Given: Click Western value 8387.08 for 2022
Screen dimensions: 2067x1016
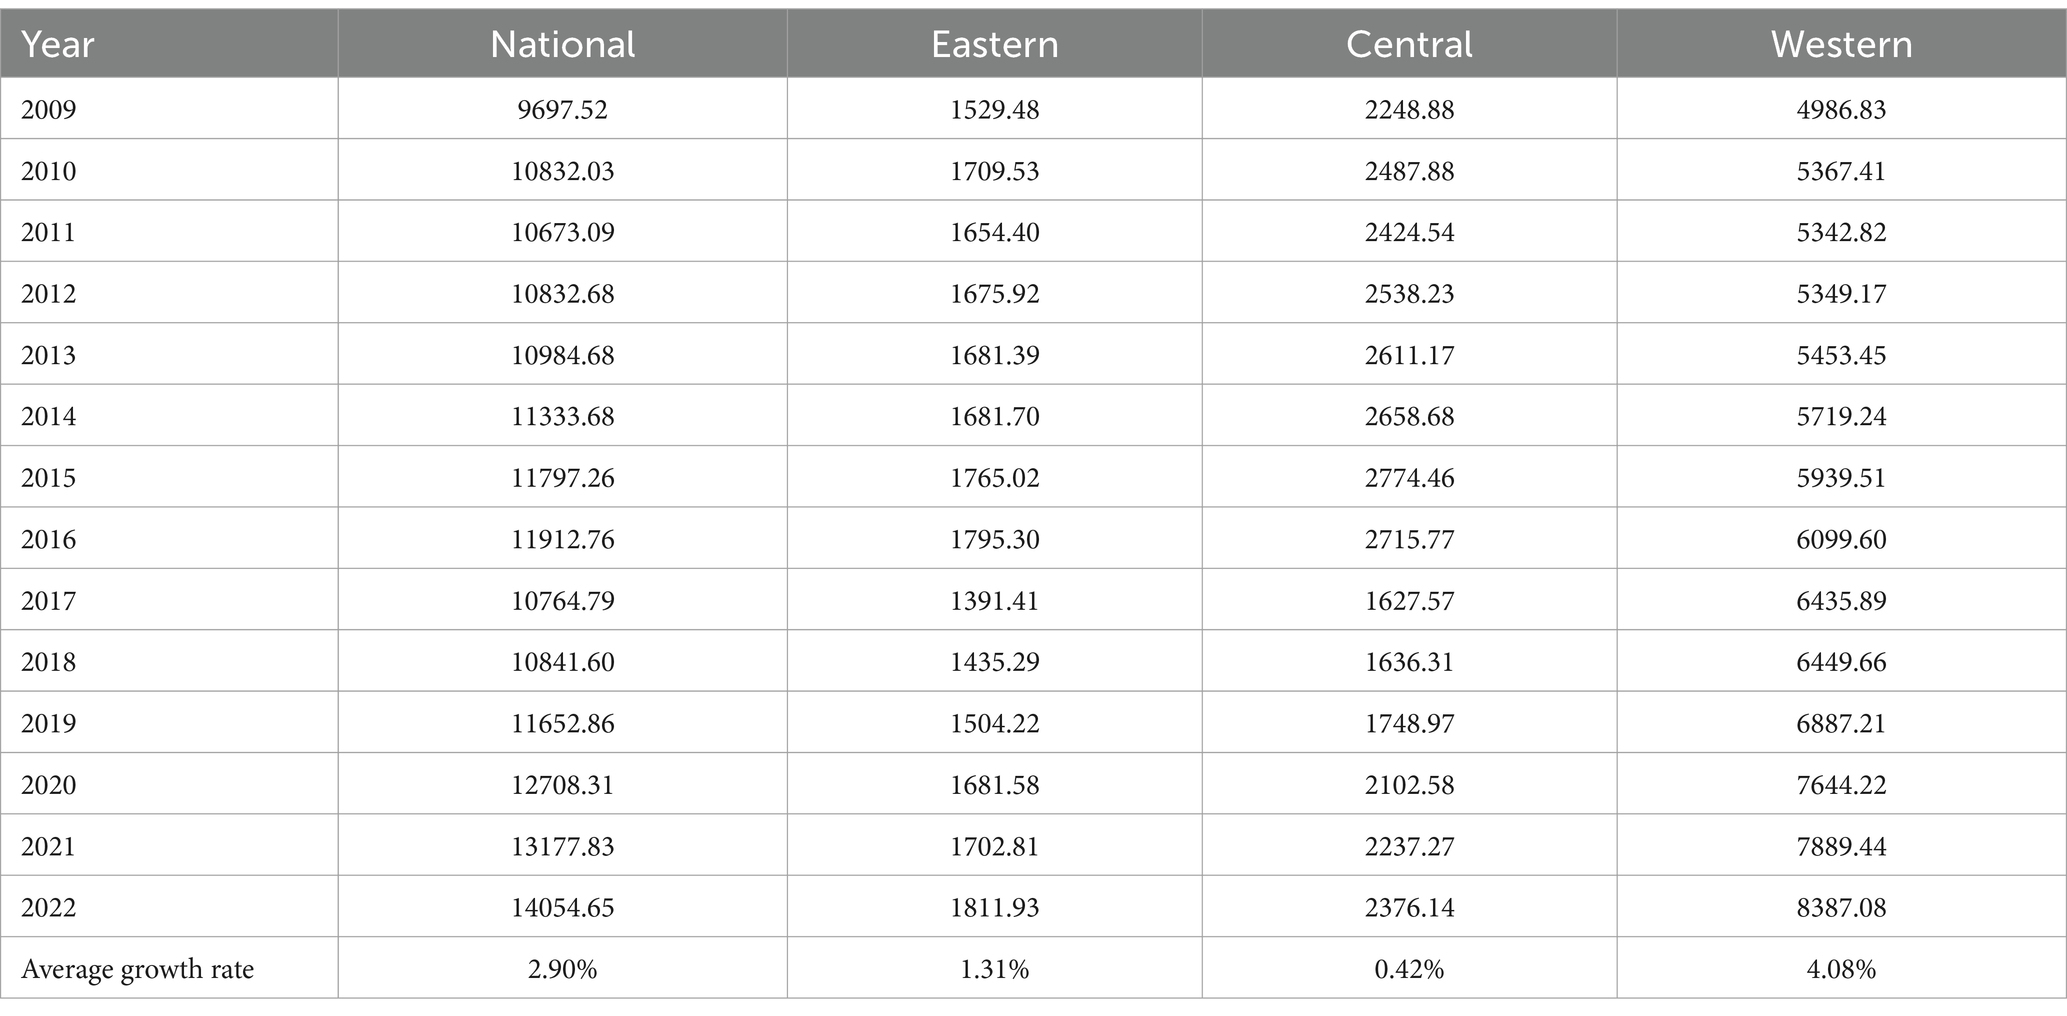Looking at the screenshot, I should pyautogui.click(x=1842, y=908).
